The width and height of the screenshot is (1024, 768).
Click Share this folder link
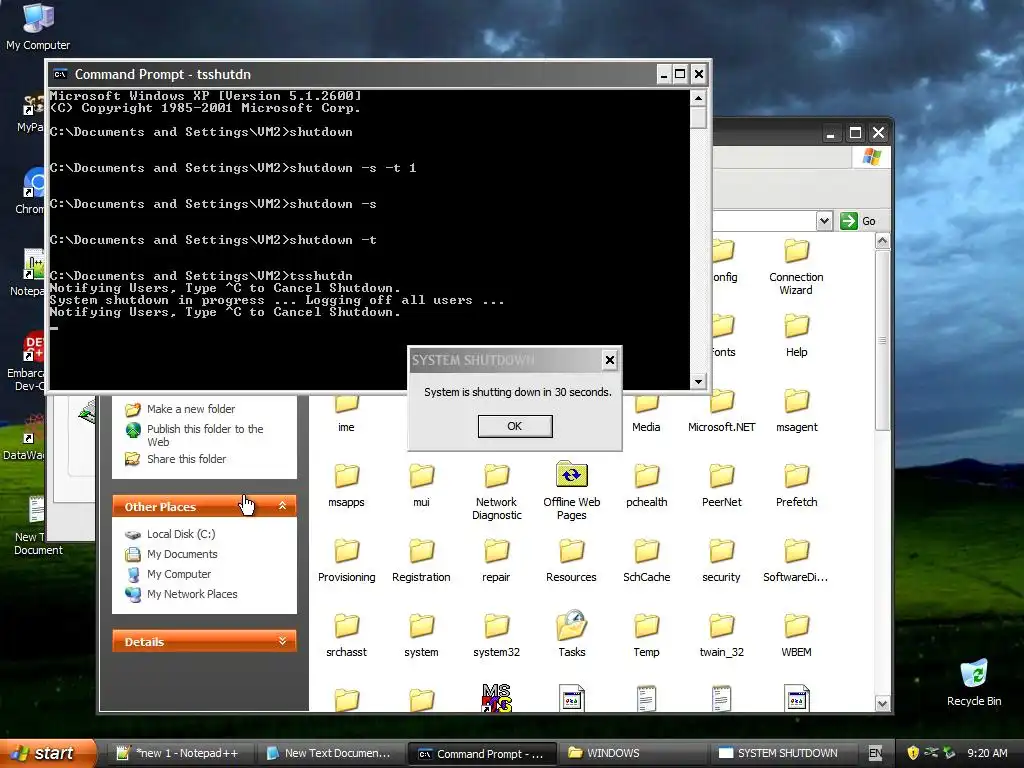click(186, 459)
